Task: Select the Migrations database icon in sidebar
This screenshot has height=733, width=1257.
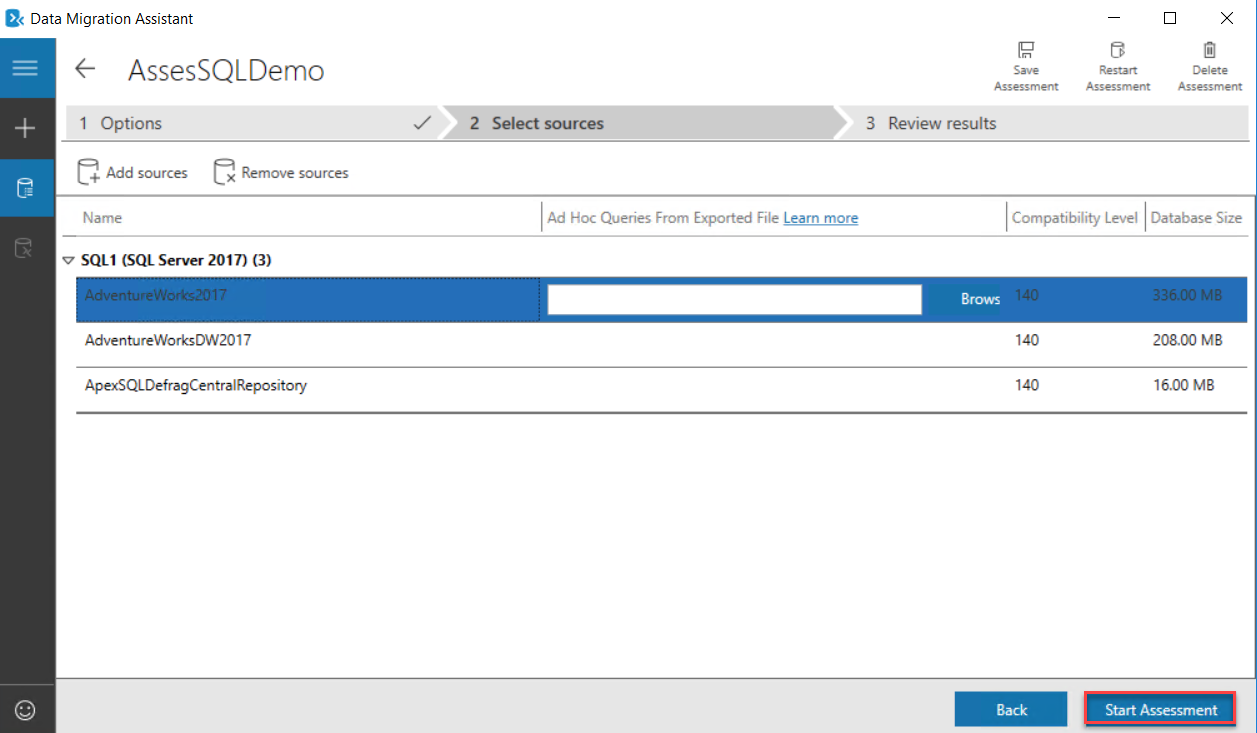Action: point(25,248)
